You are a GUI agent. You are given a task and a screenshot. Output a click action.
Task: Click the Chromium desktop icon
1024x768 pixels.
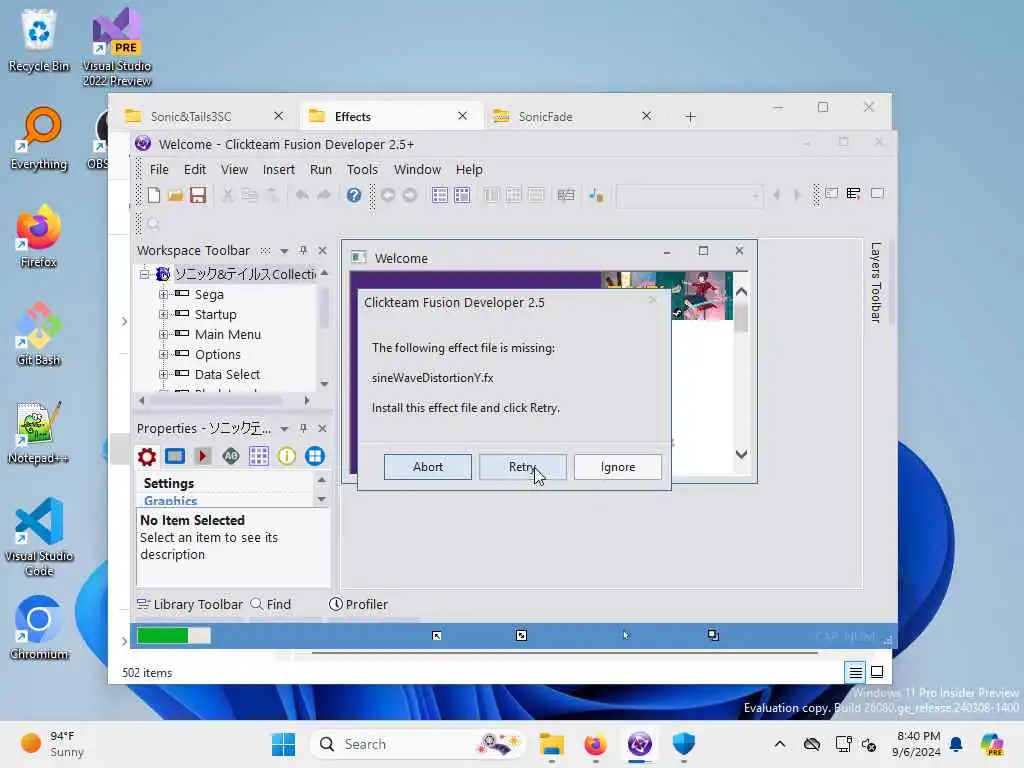pyautogui.click(x=39, y=627)
